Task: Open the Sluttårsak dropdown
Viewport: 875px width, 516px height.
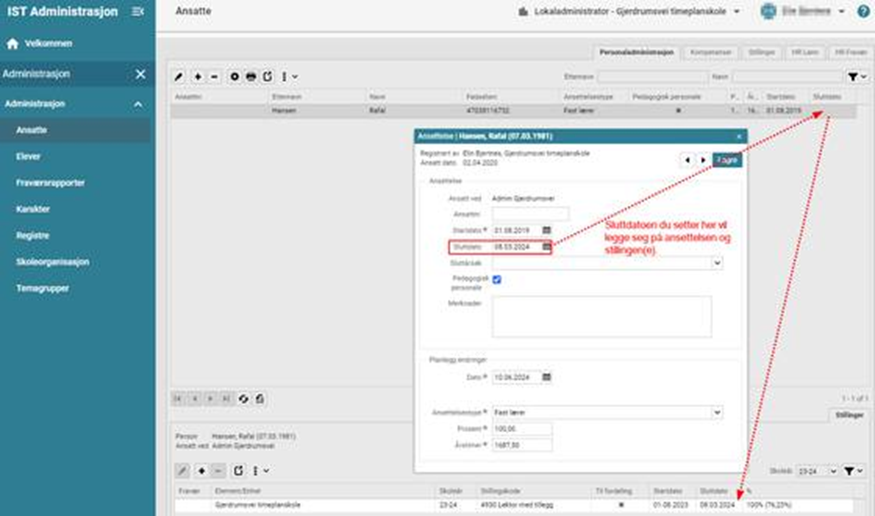Action: click(606, 263)
